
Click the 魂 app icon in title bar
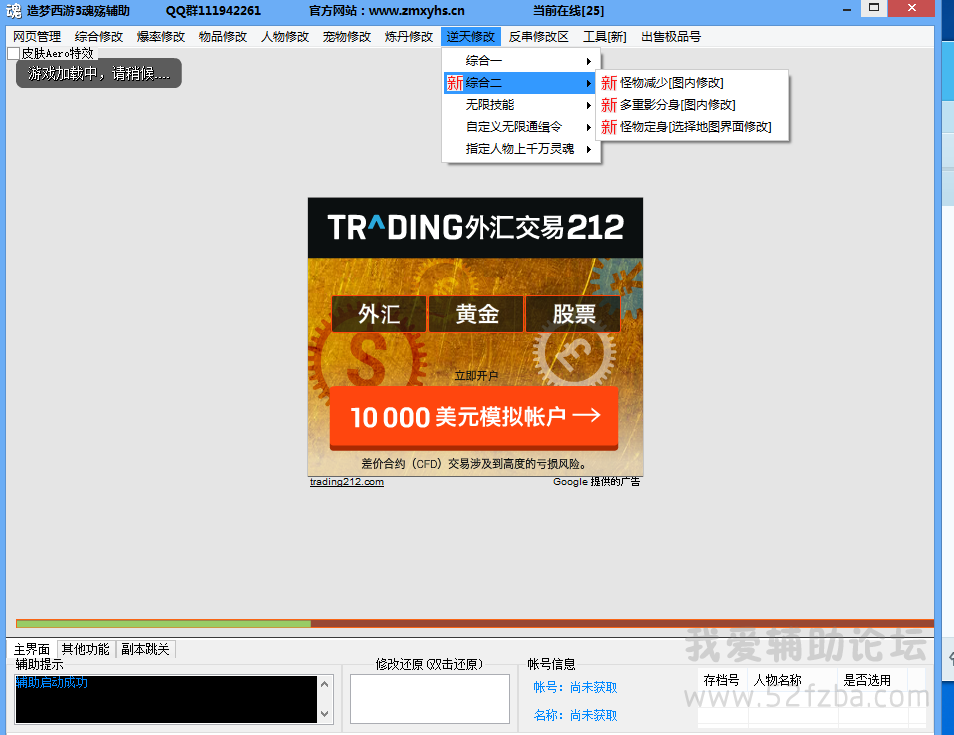(x=13, y=11)
